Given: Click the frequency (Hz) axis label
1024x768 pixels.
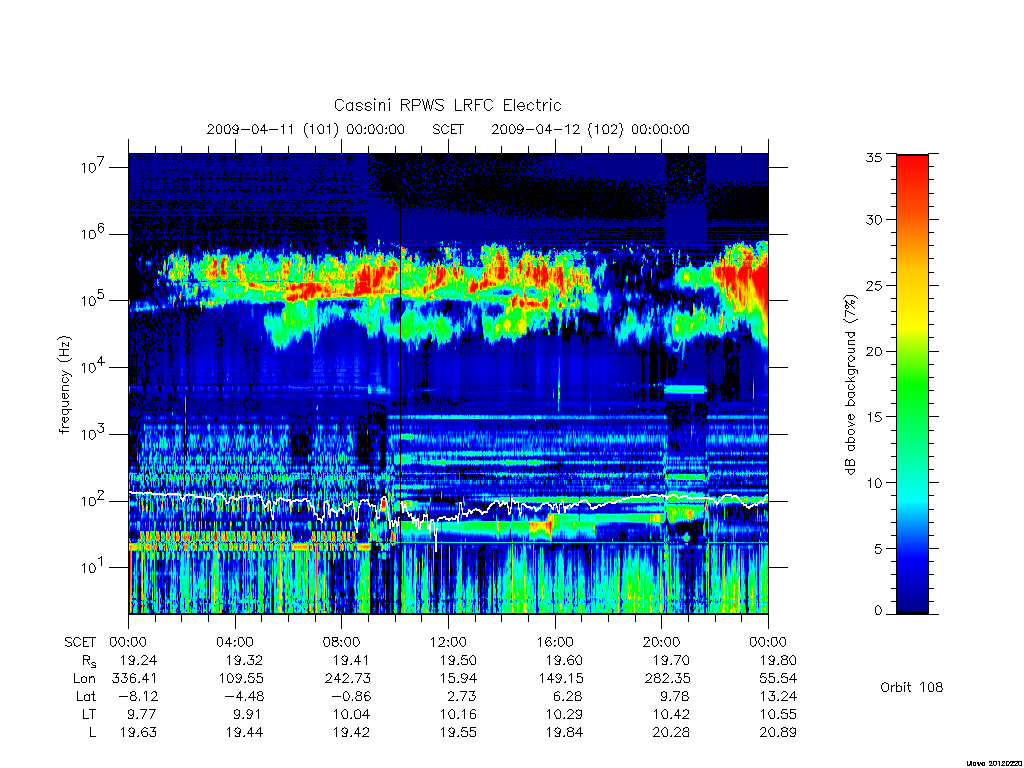Looking at the screenshot, I should (65, 384).
